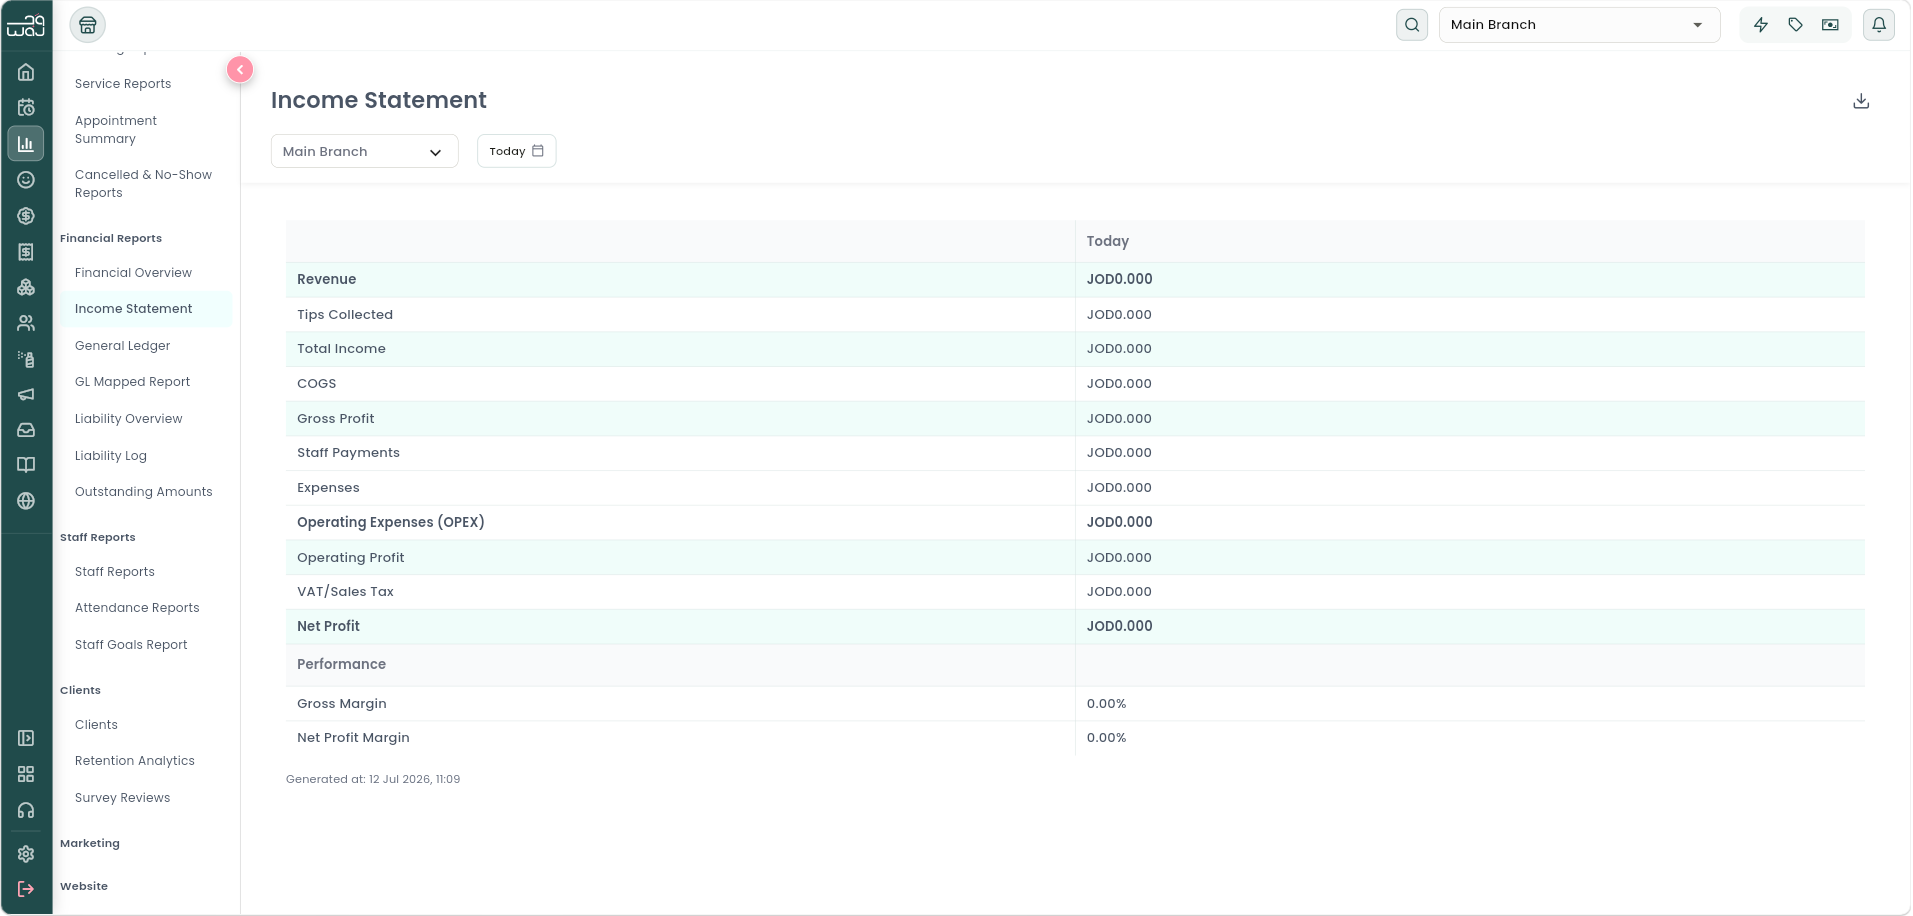1913x916 pixels.
Task: Open General Ledger report
Action: pos(122,346)
